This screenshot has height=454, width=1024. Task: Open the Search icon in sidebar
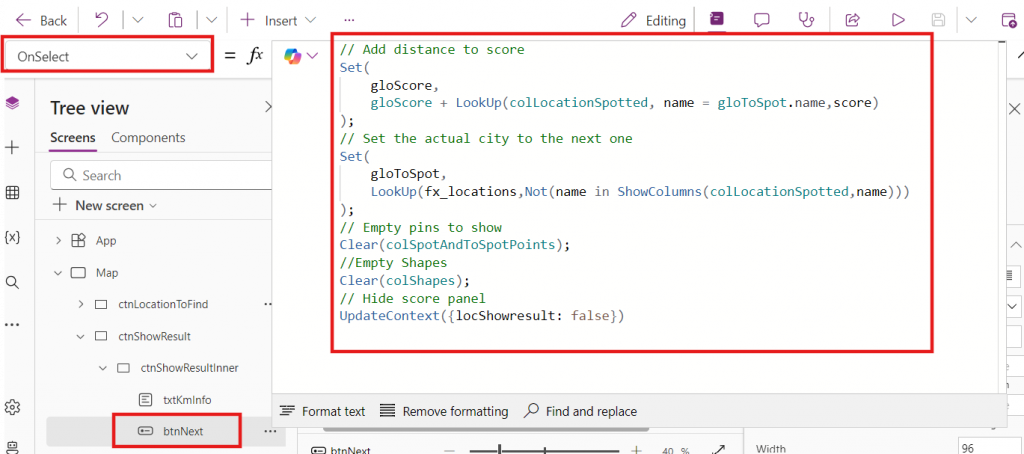pyautogui.click(x=12, y=282)
